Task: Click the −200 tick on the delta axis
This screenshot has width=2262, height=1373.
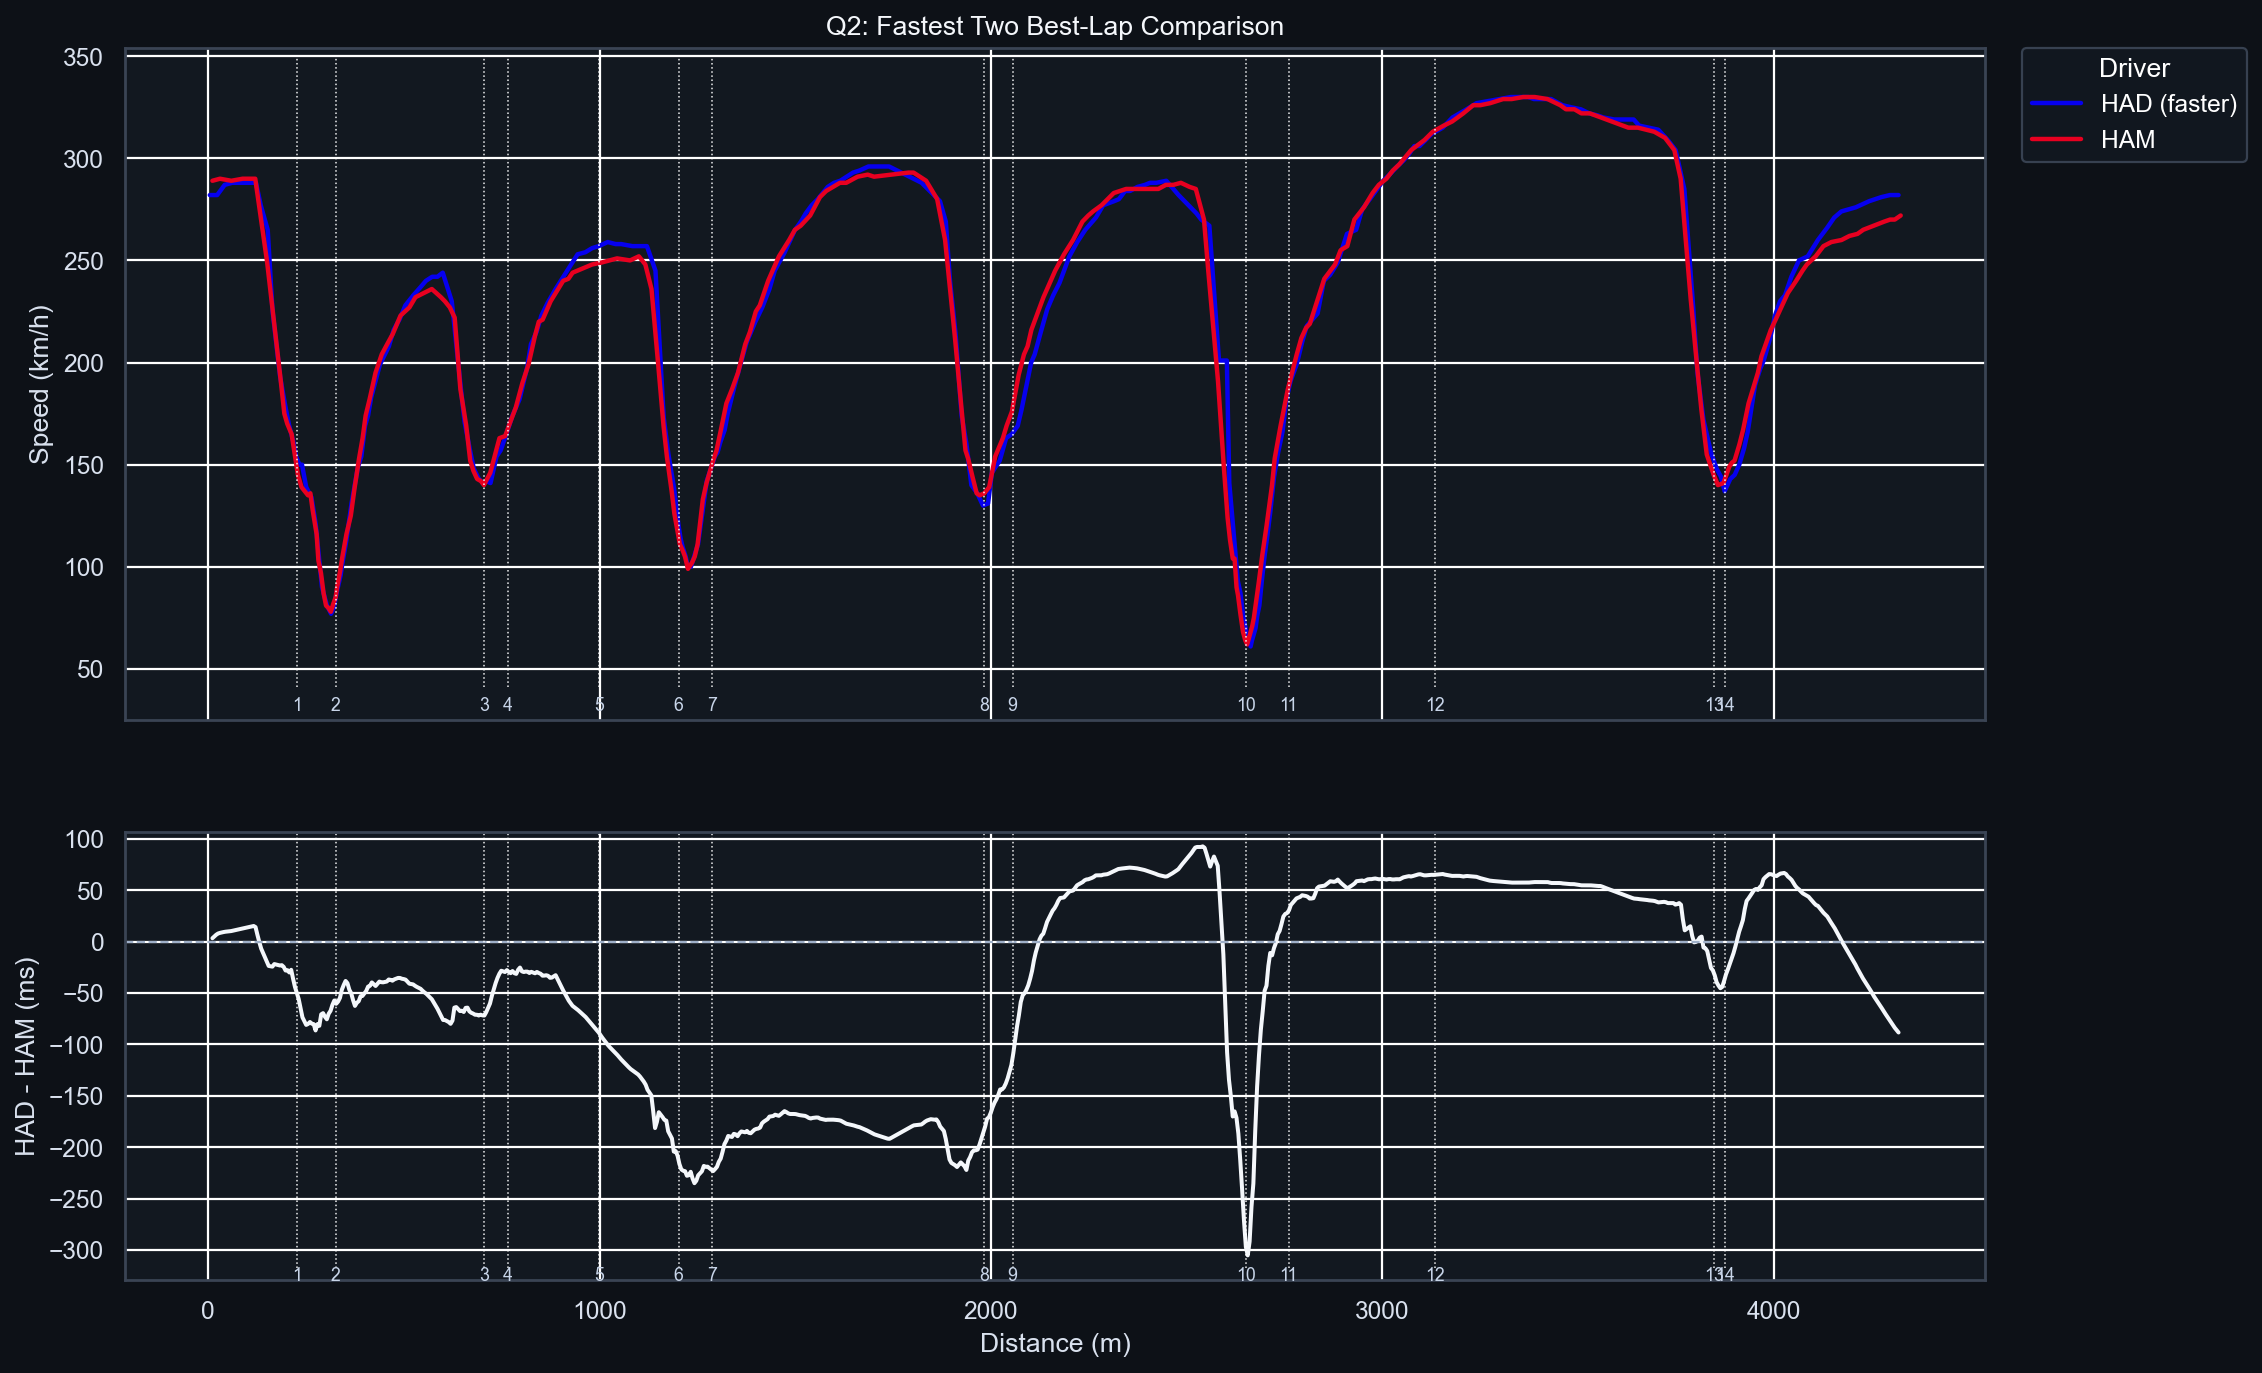Action: click(76, 1148)
